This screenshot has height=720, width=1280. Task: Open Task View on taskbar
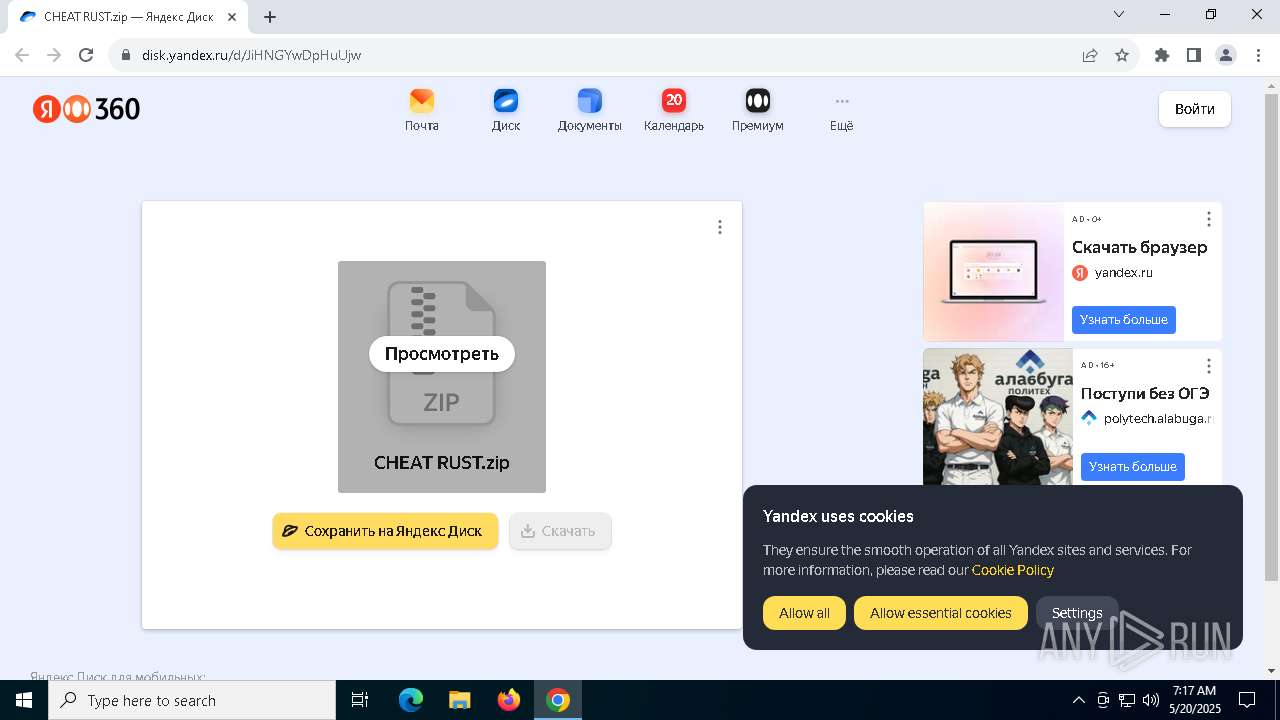[360, 700]
